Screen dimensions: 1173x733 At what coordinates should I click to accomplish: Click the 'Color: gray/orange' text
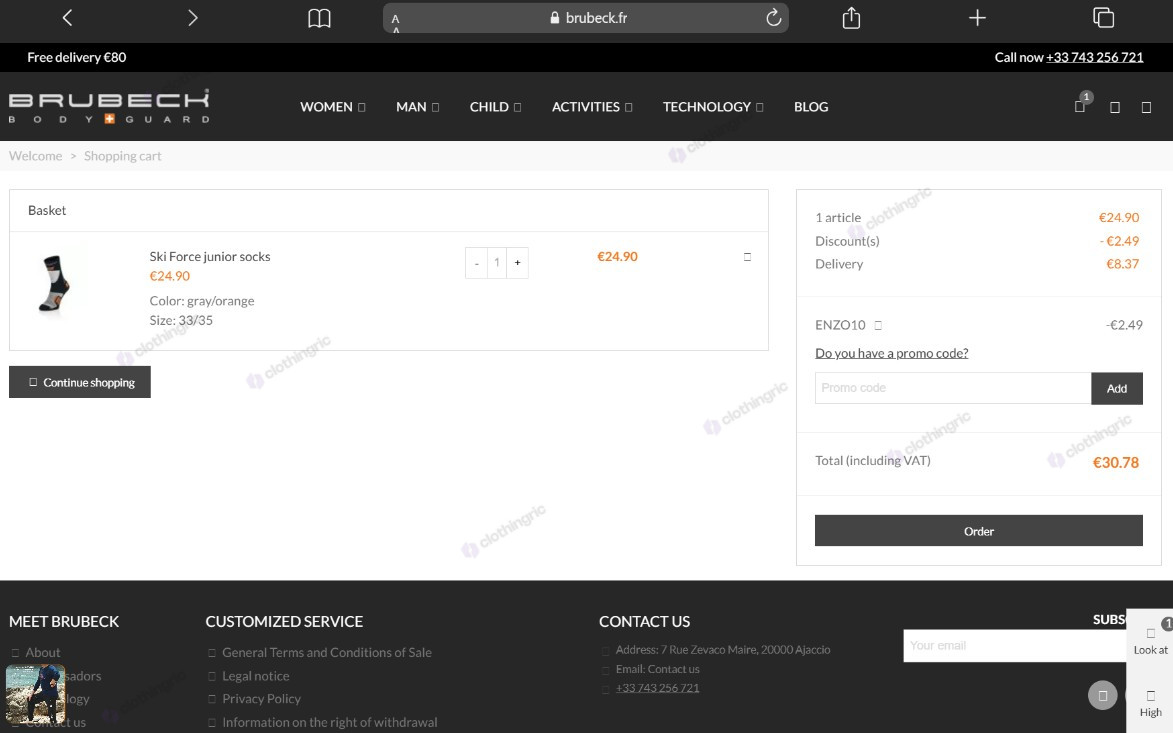(202, 301)
